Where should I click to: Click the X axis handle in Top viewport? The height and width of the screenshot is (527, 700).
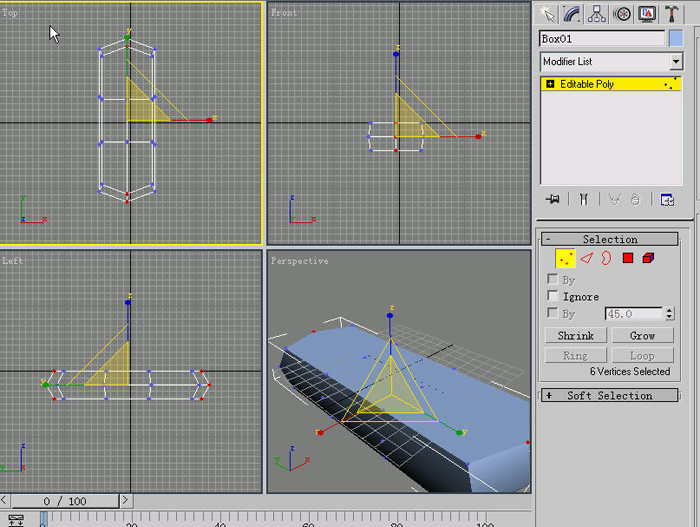coord(209,120)
